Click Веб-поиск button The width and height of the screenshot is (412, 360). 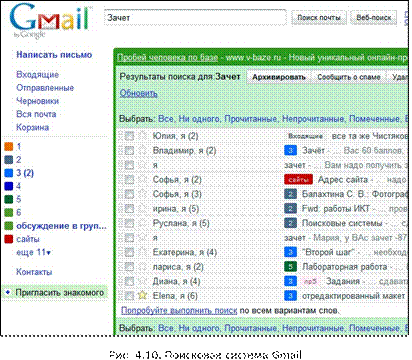pyautogui.click(x=374, y=18)
